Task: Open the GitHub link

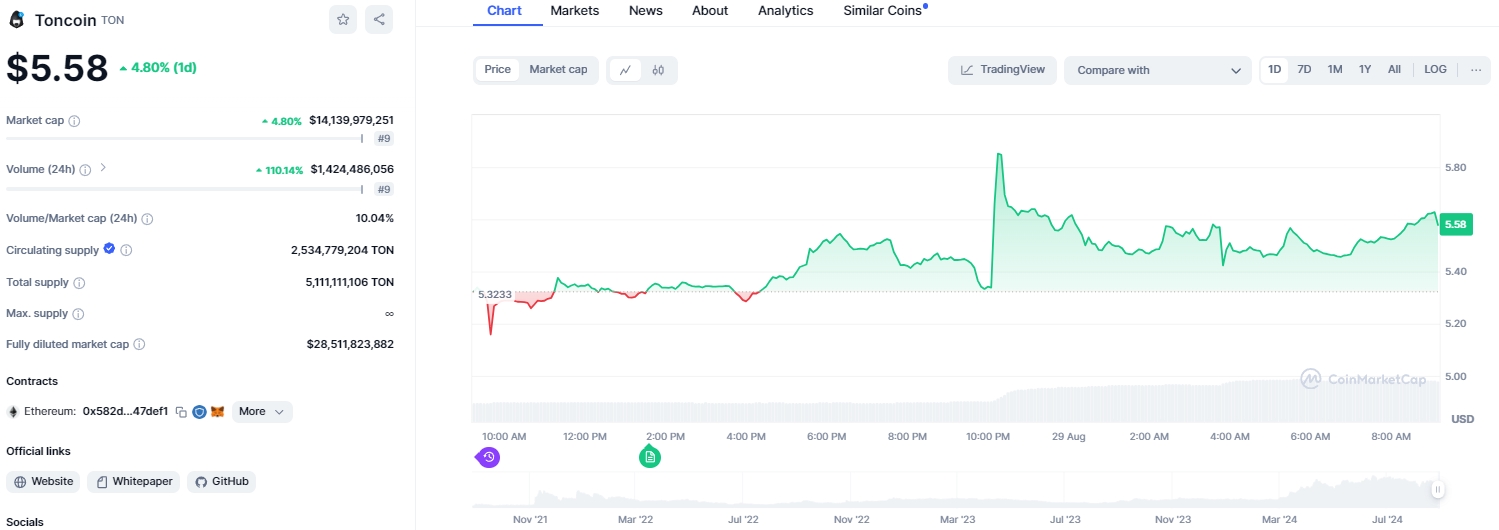Action: pos(221,482)
